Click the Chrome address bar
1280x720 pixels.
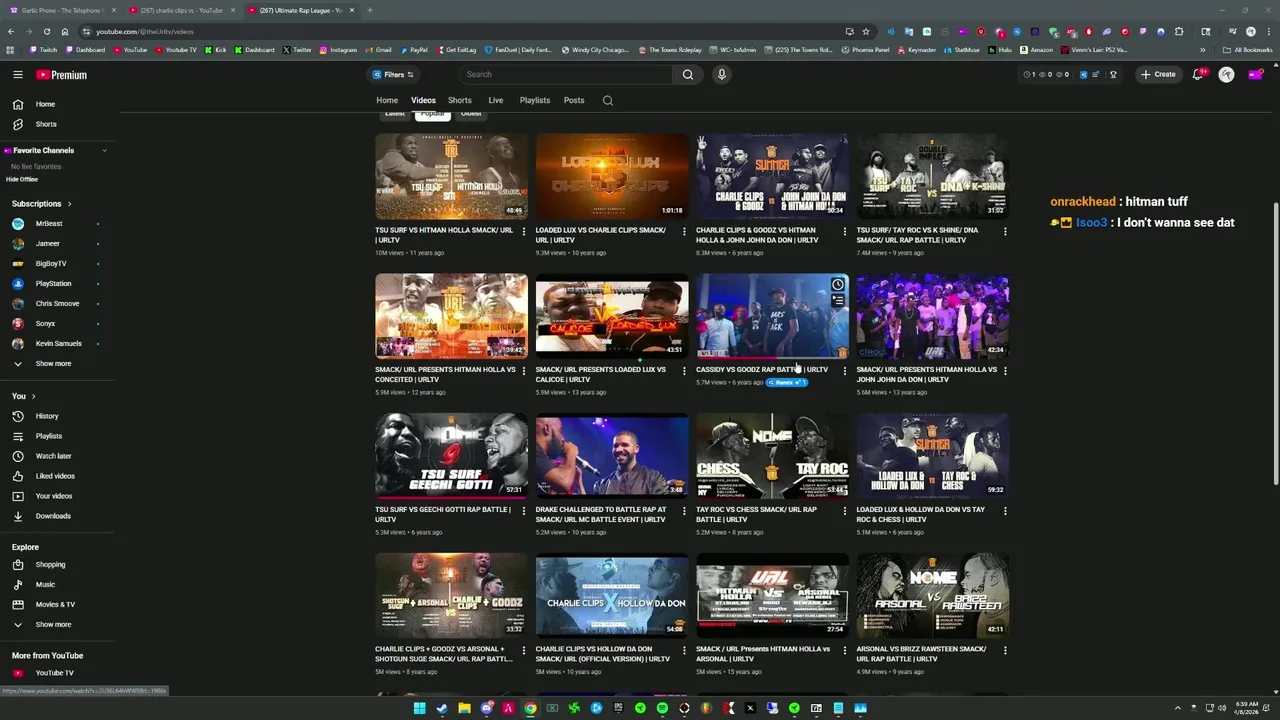pos(465,31)
